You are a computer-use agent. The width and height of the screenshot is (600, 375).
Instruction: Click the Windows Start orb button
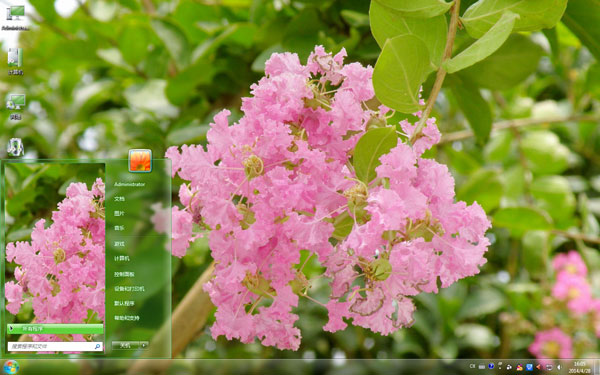[x=11, y=367]
